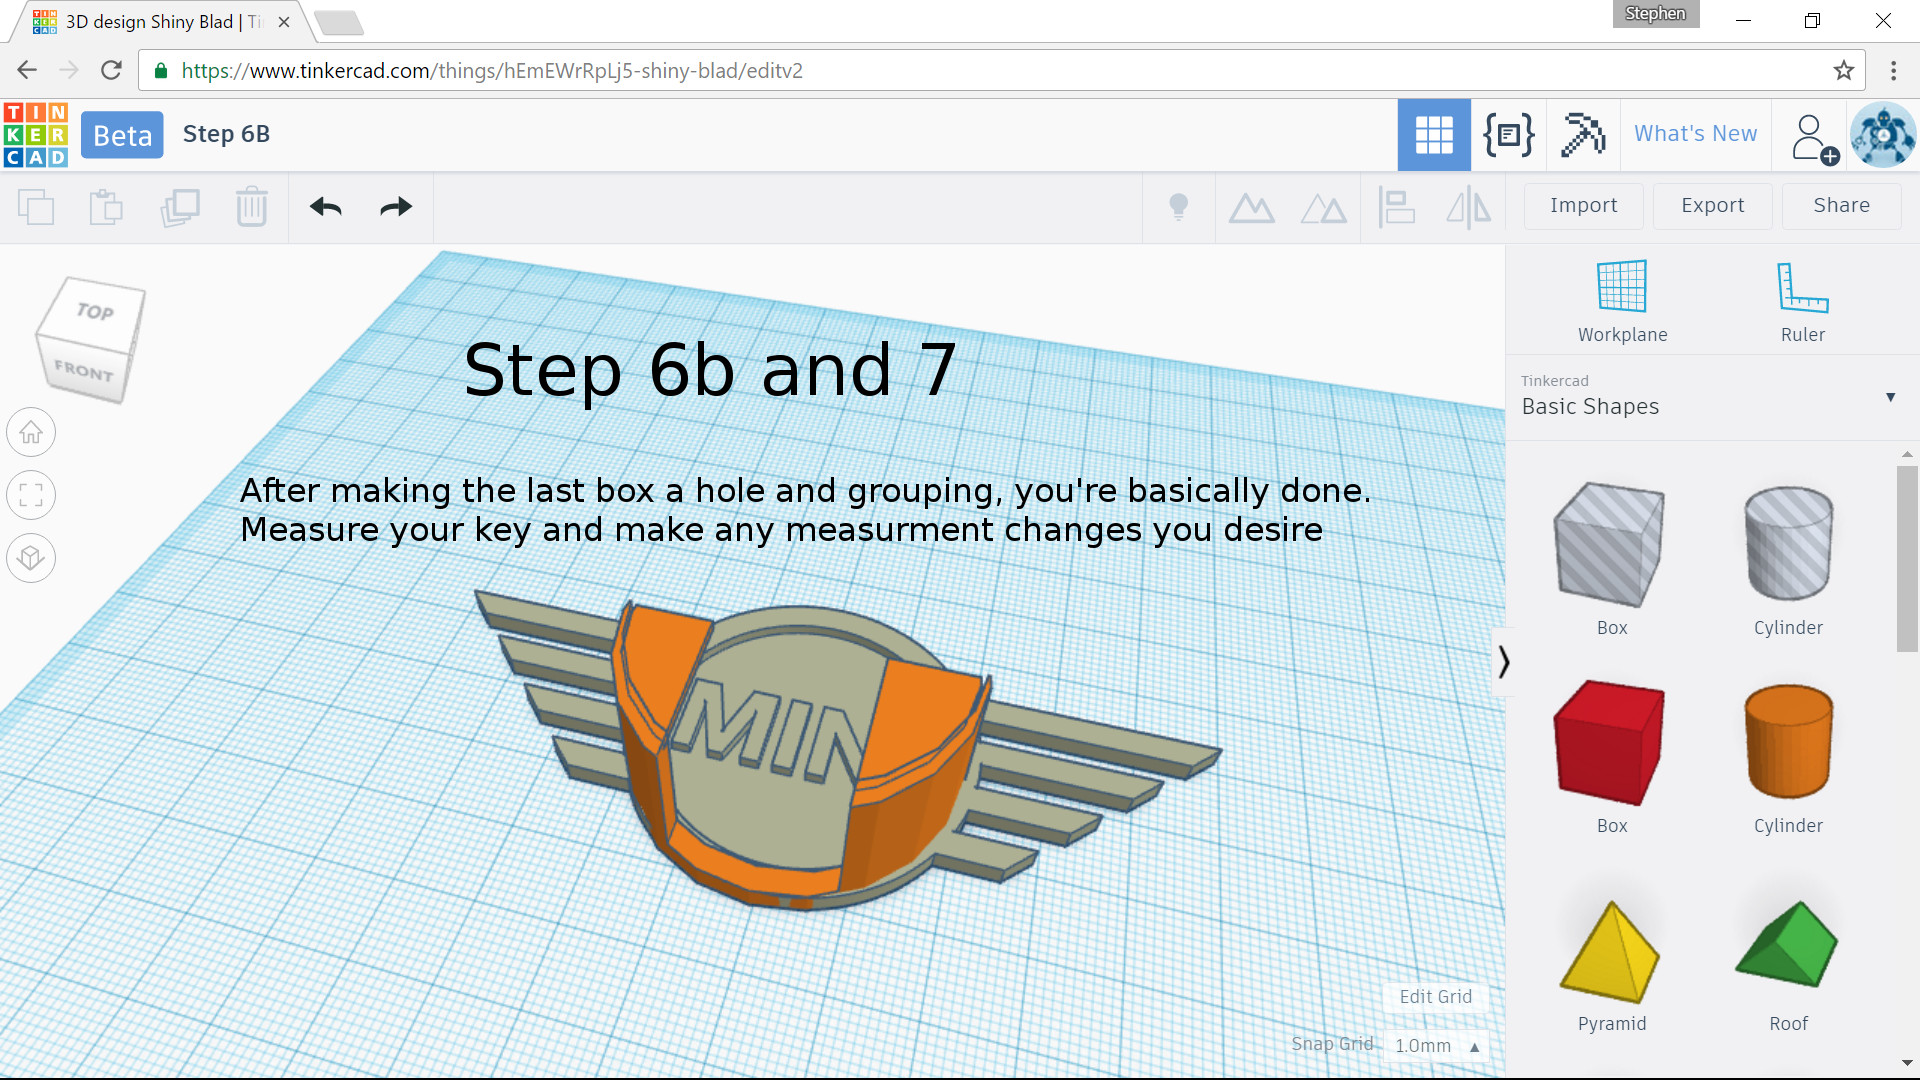The width and height of the screenshot is (1920, 1080).
Task: Click the Beta badge
Action: [x=122, y=135]
